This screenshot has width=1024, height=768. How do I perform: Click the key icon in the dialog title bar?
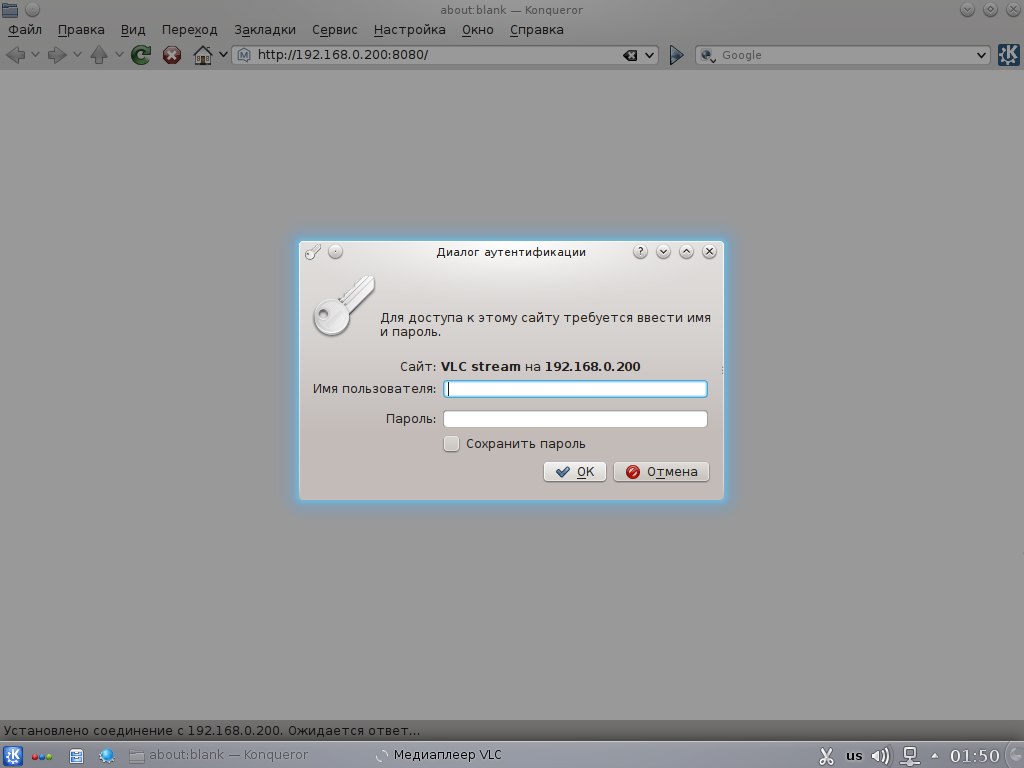click(313, 251)
